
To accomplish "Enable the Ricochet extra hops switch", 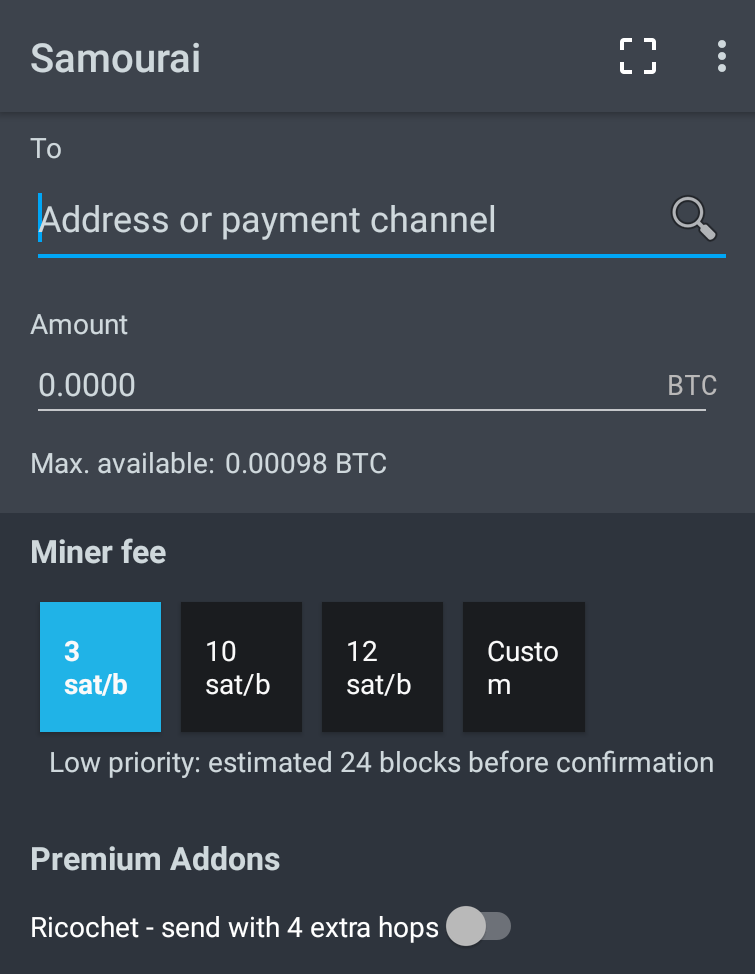I will click(x=478, y=926).
